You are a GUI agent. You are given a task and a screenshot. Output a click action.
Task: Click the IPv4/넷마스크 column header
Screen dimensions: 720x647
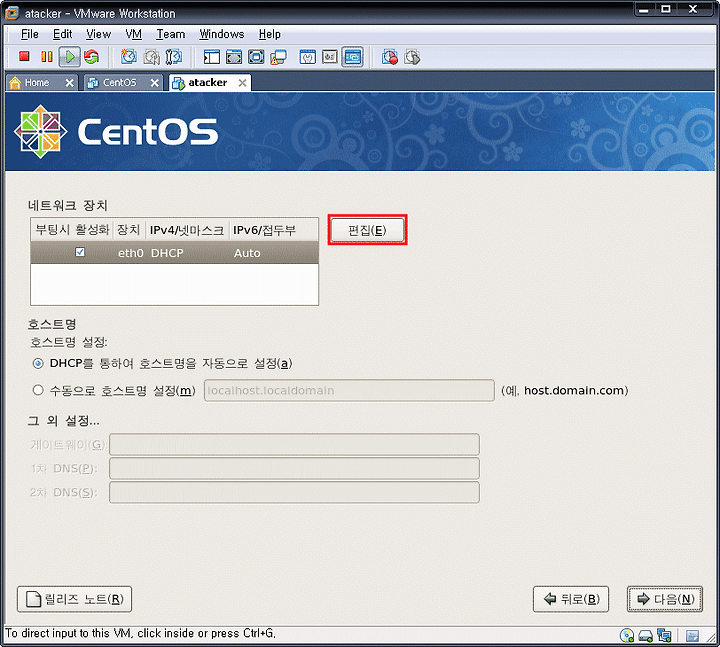tap(187, 230)
